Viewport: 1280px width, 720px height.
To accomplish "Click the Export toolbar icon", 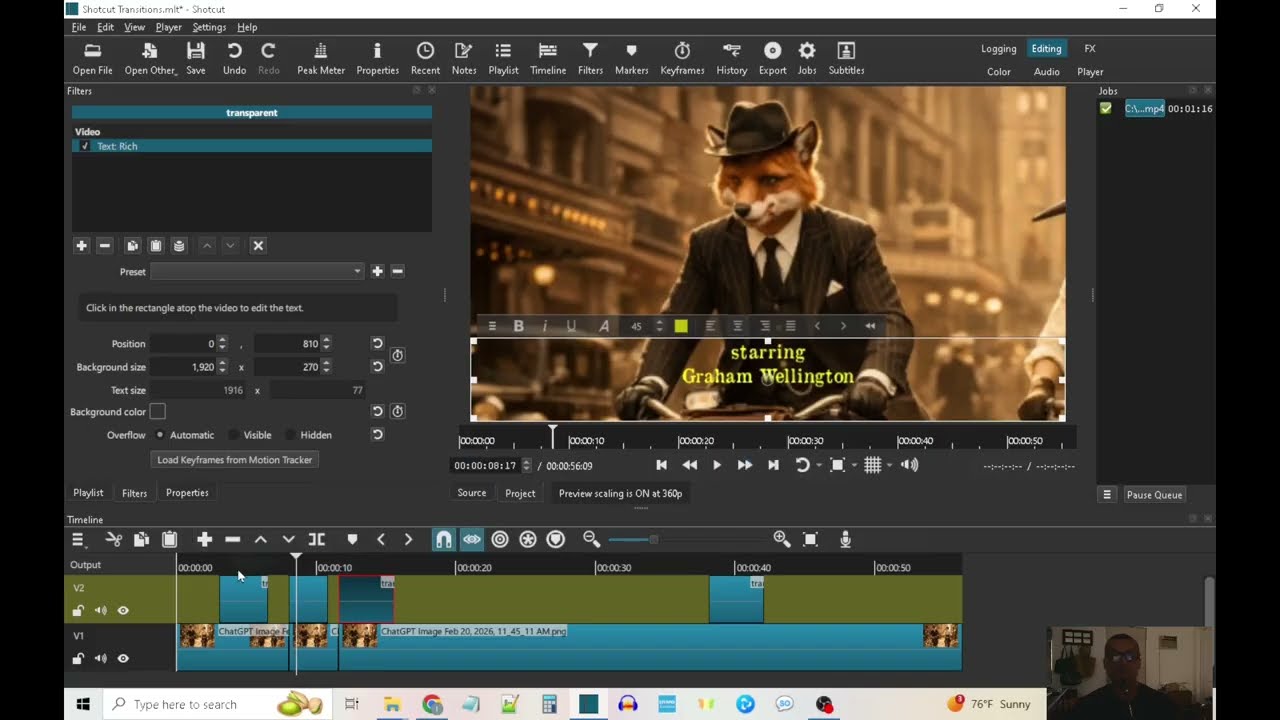I will (x=772, y=58).
